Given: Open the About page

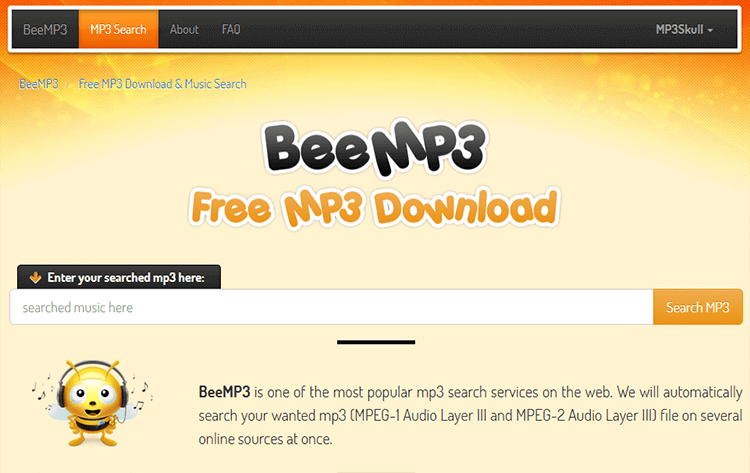Looking at the screenshot, I should coord(184,30).
